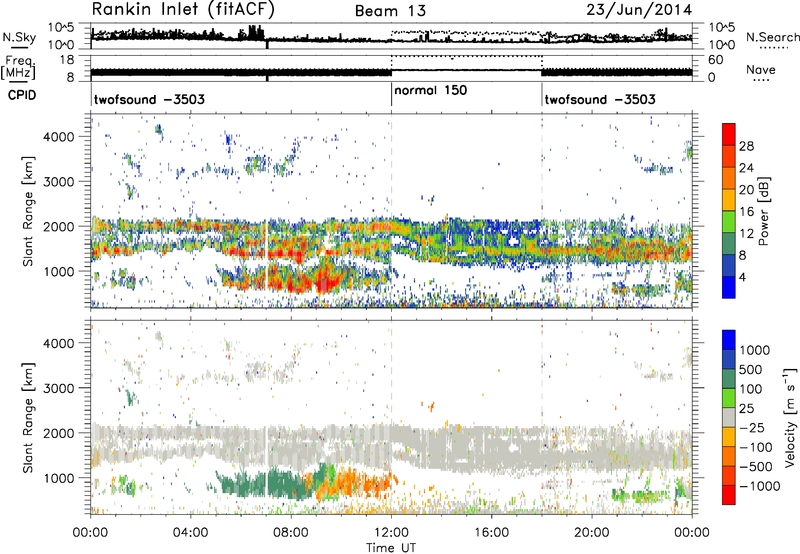The height and width of the screenshot is (554, 800).
Task: Click the '1000' tick on Velocity scale
Action: click(755, 350)
